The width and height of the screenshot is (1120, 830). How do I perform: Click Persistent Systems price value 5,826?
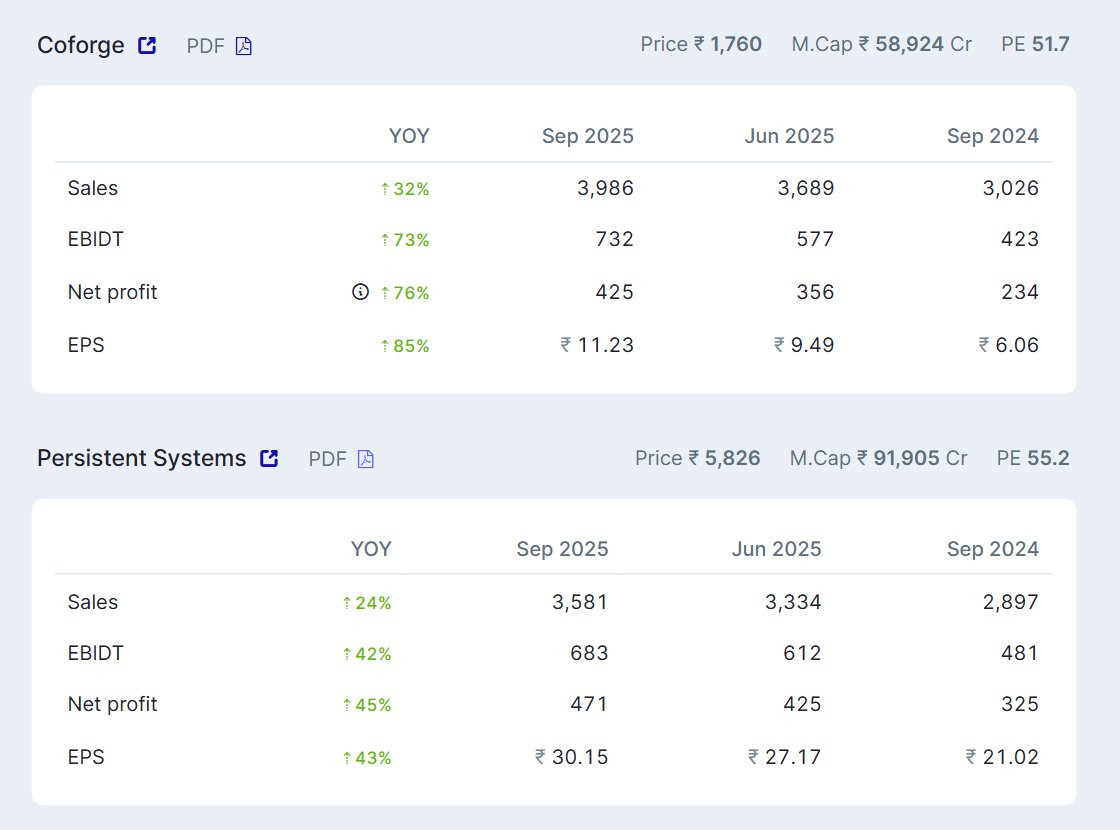pos(732,458)
